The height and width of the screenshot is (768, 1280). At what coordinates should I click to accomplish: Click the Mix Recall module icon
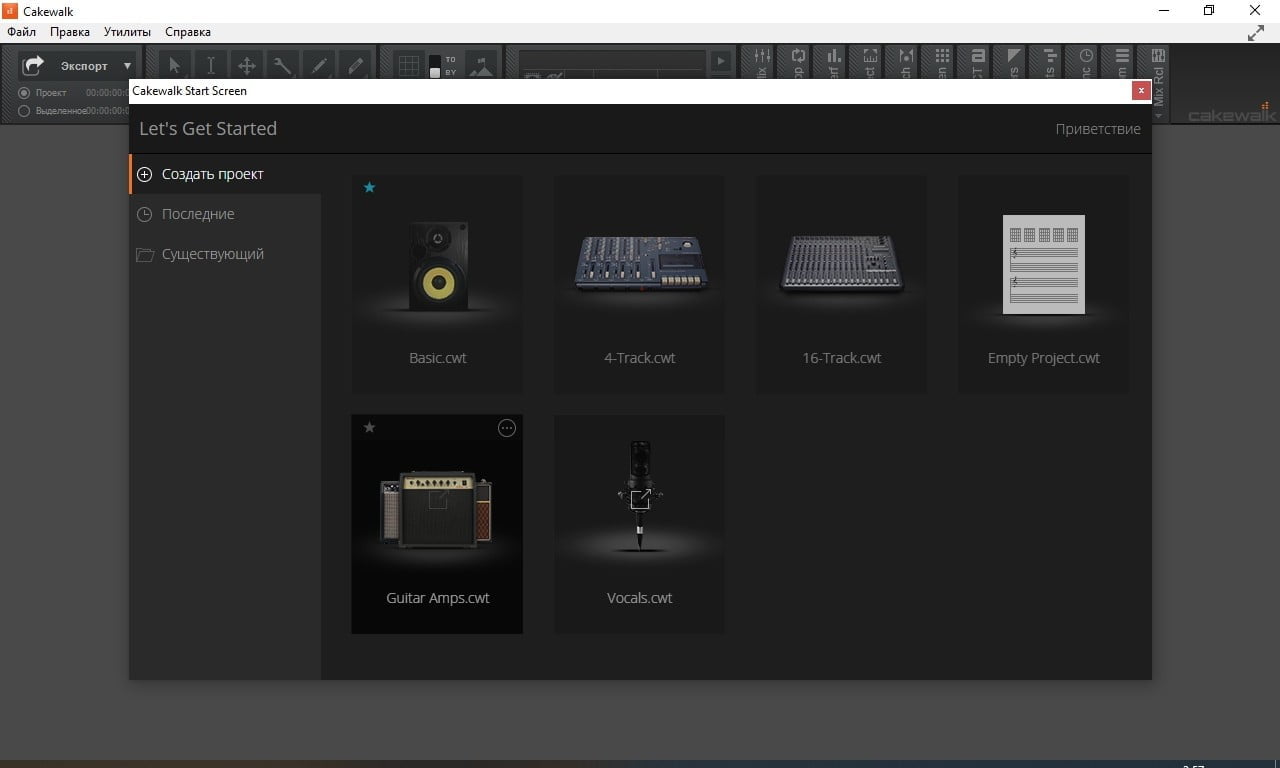pyautogui.click(x=1158, y=56)
